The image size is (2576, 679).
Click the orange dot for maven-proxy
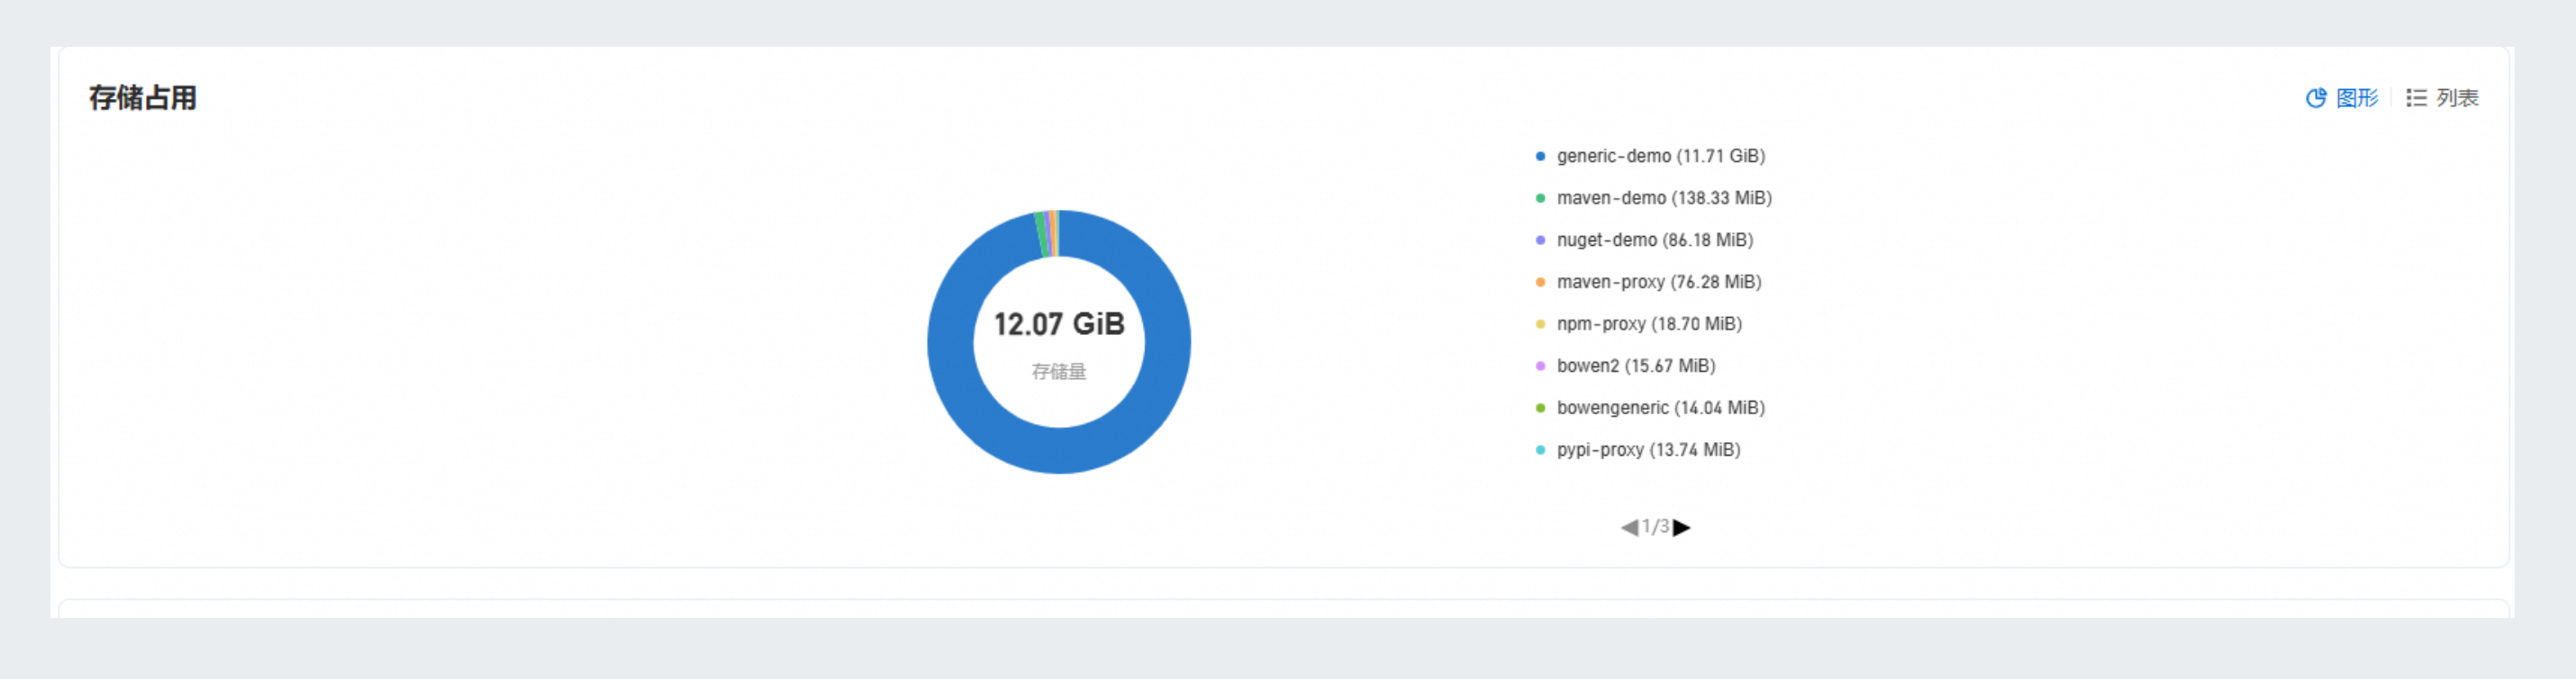click(x=1540, y=282)
